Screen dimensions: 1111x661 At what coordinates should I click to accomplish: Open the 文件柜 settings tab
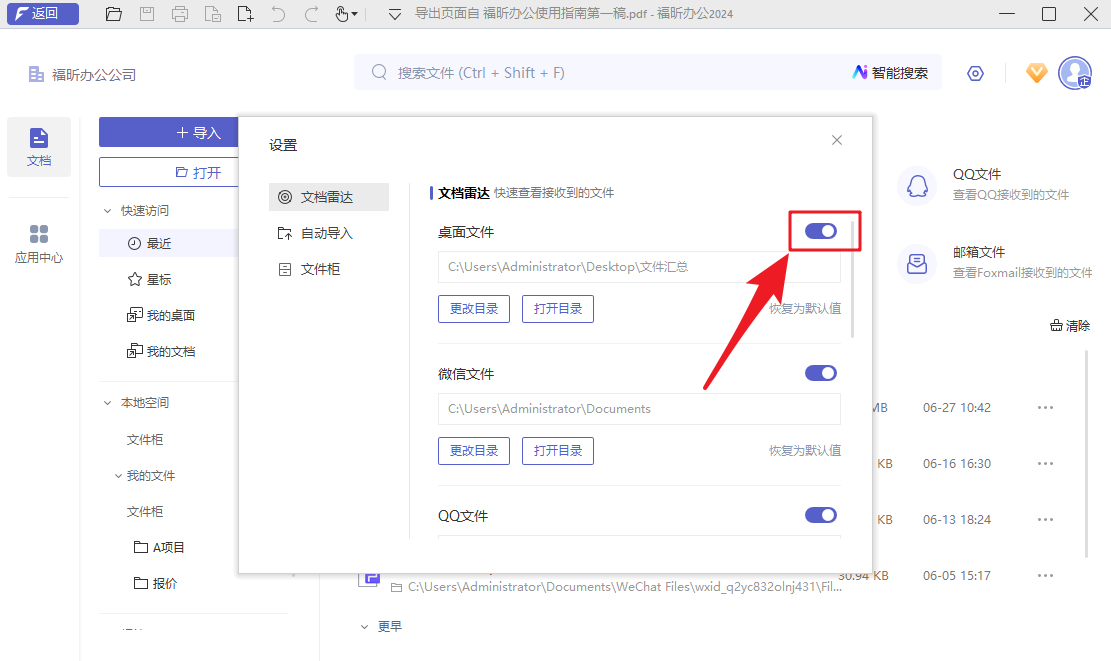click(x=329, y=268)
